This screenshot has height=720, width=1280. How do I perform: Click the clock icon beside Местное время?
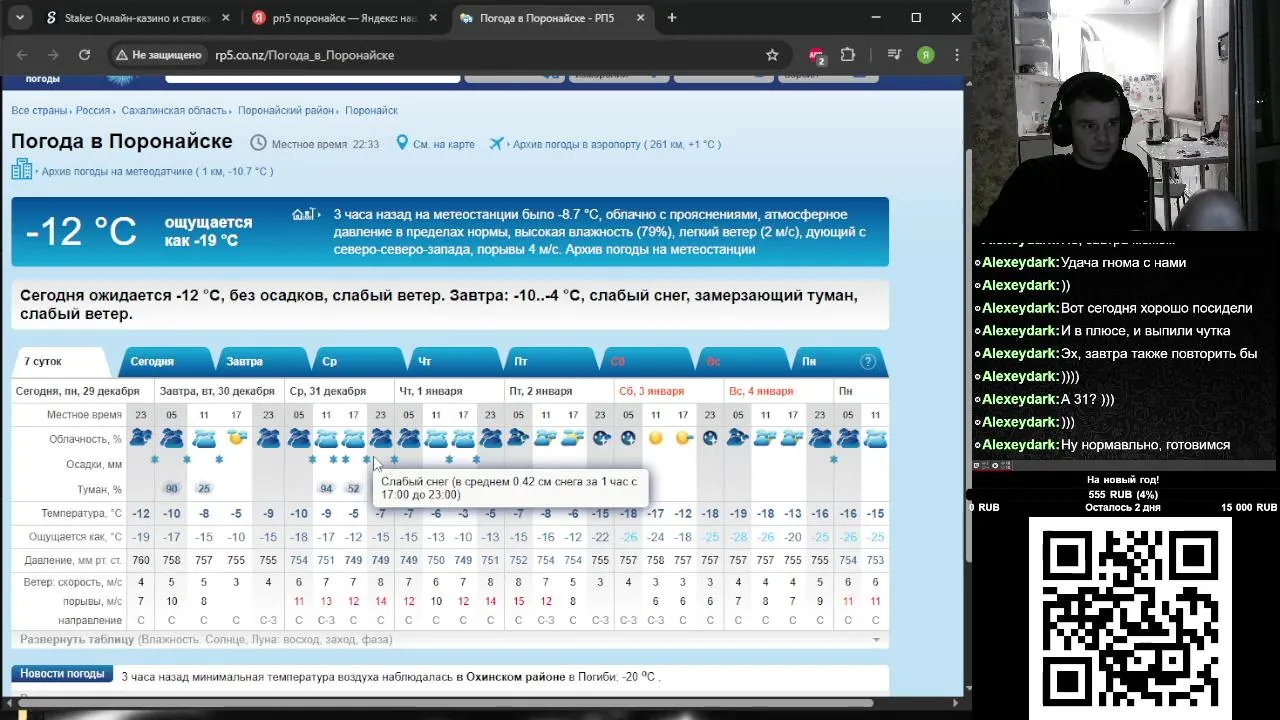(258, 143)
